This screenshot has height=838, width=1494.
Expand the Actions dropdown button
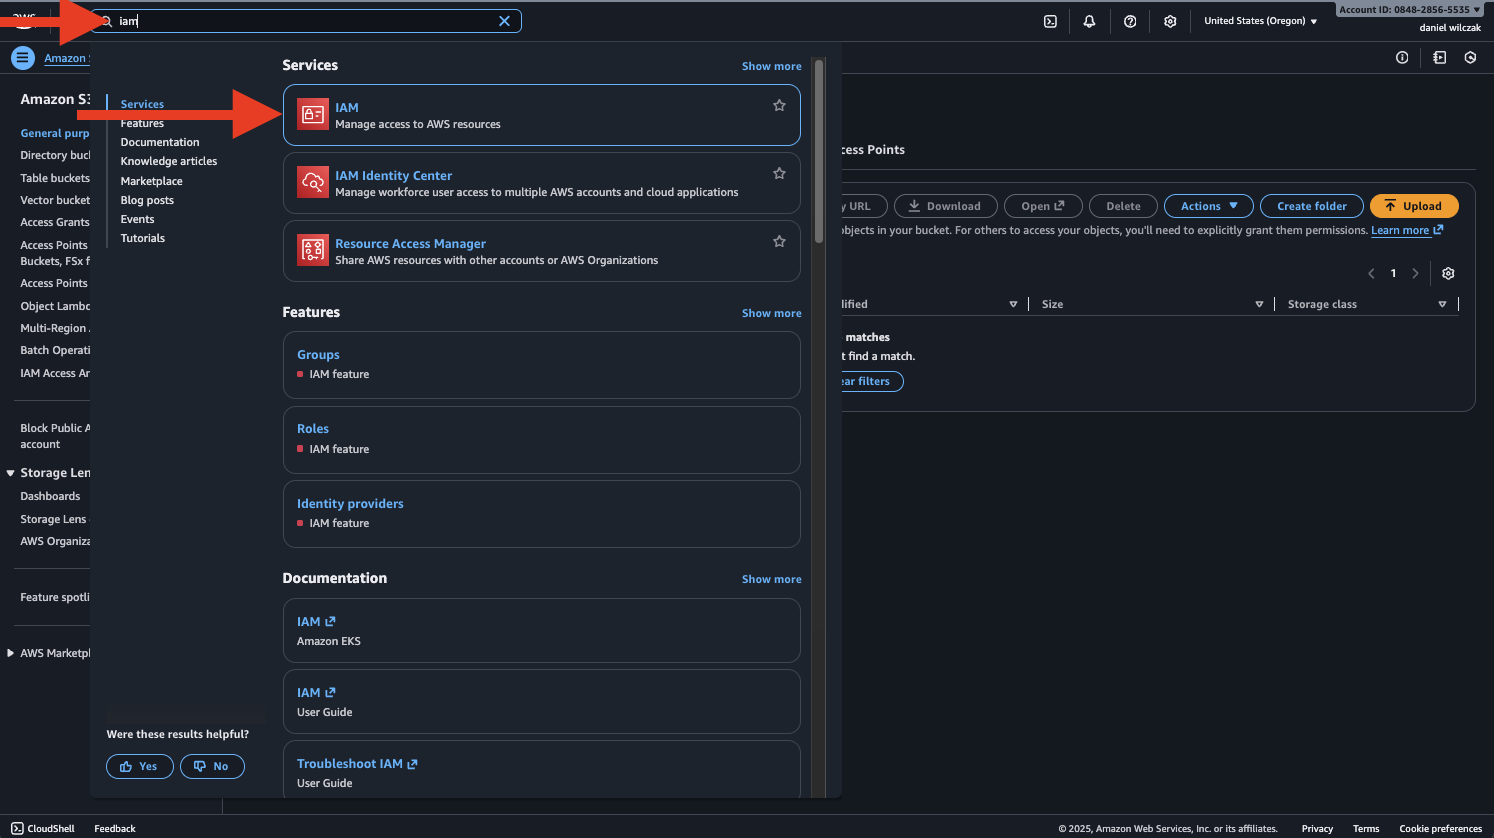point(1208,206)
